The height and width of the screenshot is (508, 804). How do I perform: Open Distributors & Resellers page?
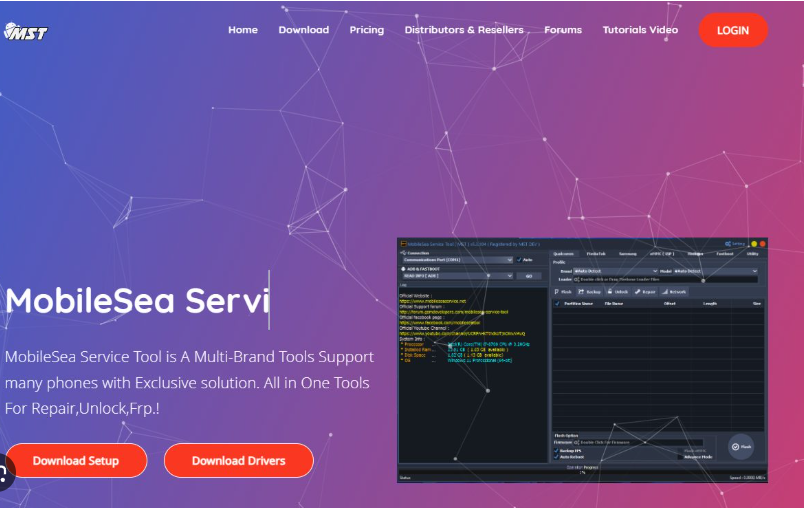(x=464, y=30)
